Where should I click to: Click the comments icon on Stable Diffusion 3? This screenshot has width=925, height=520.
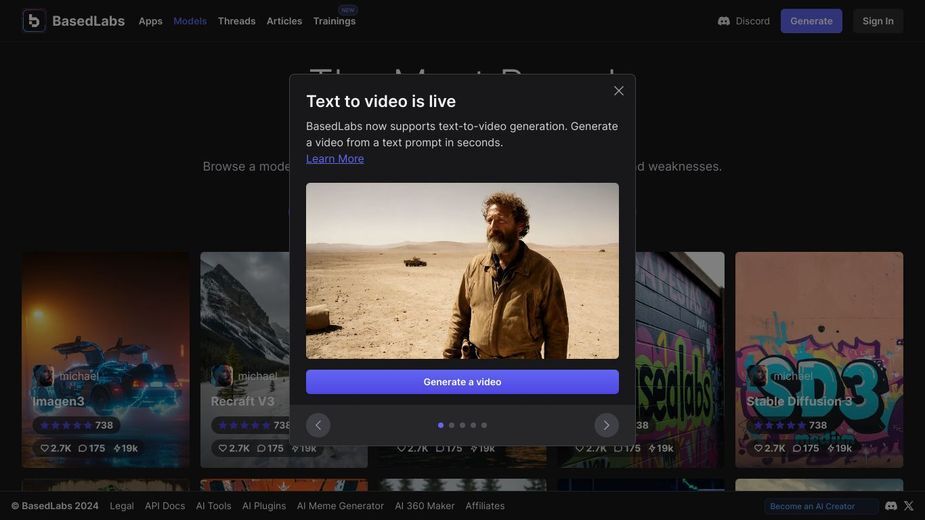[796, 449]
